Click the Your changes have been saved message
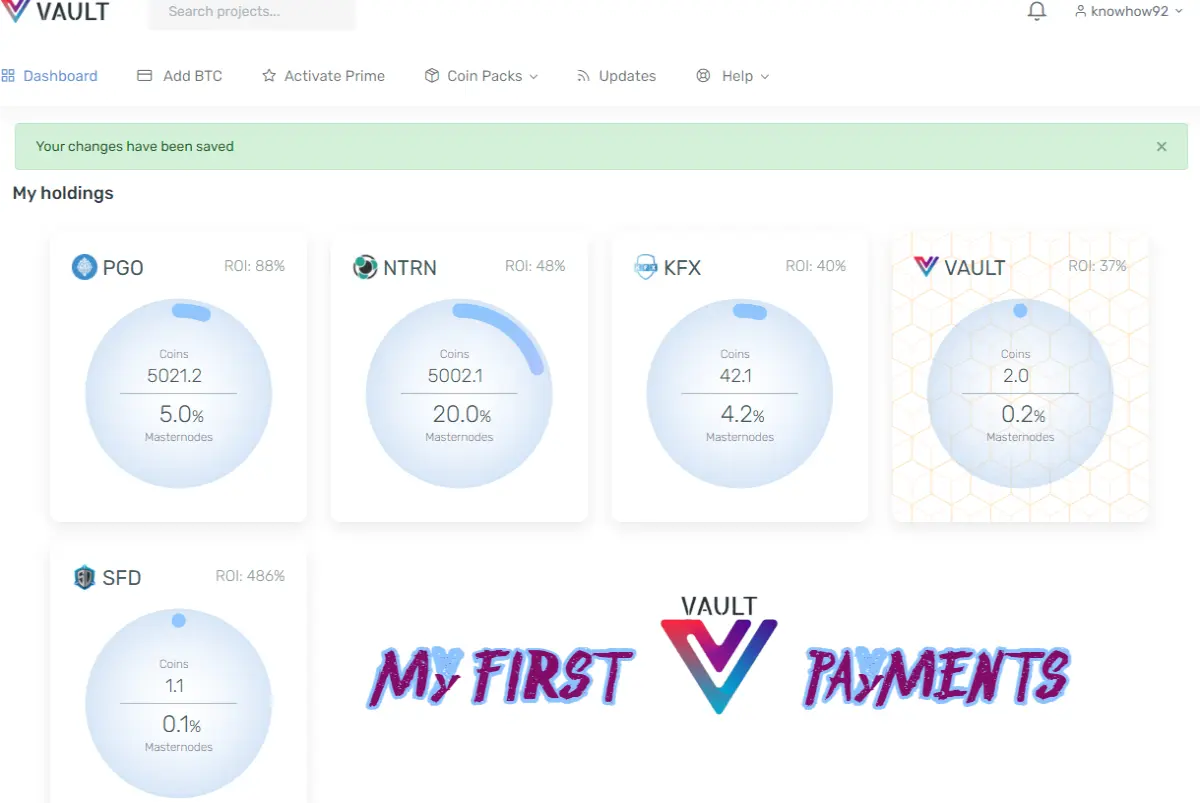Image resolution: width=1200 pixels, height=803 pixels. 135,146
